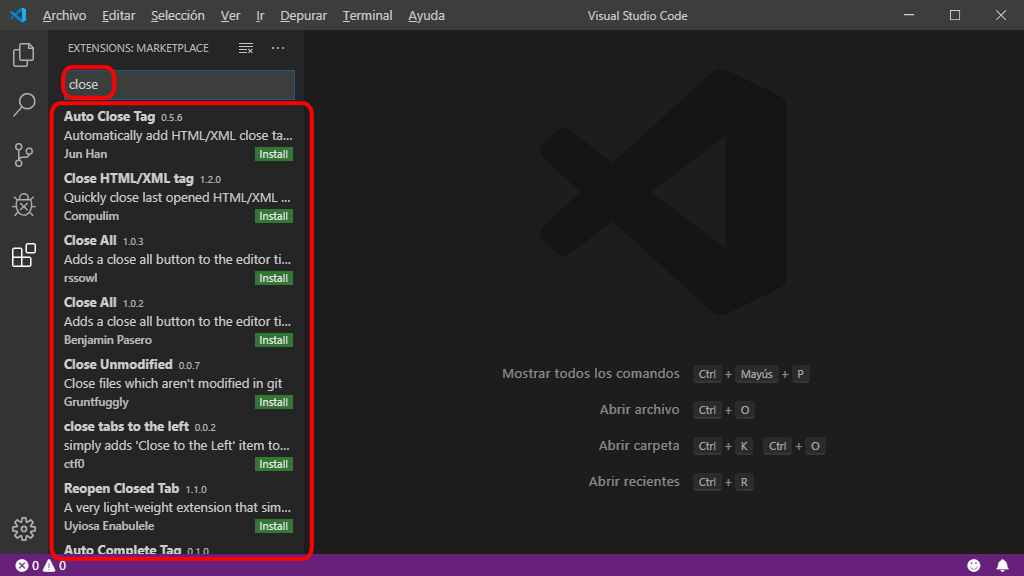Click the 'Abrir carpeta' hint text

639,445
